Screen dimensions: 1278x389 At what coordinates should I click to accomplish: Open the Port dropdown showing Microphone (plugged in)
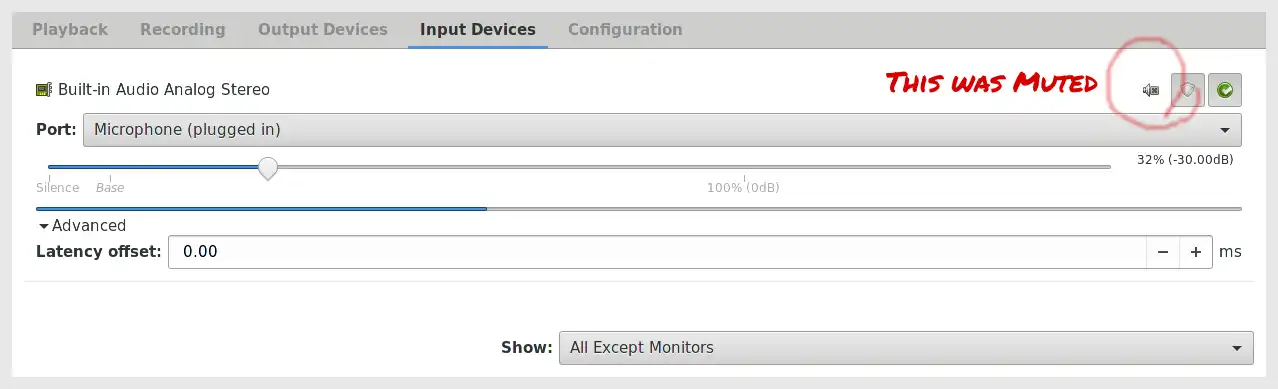(x=662, y=130)
